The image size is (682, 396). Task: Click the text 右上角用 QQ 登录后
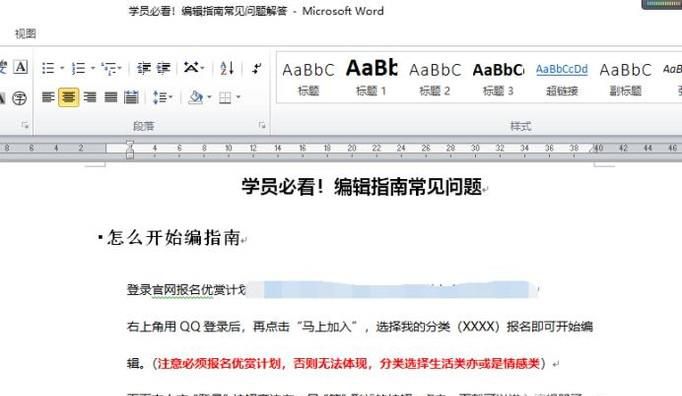tap(183, 326)
